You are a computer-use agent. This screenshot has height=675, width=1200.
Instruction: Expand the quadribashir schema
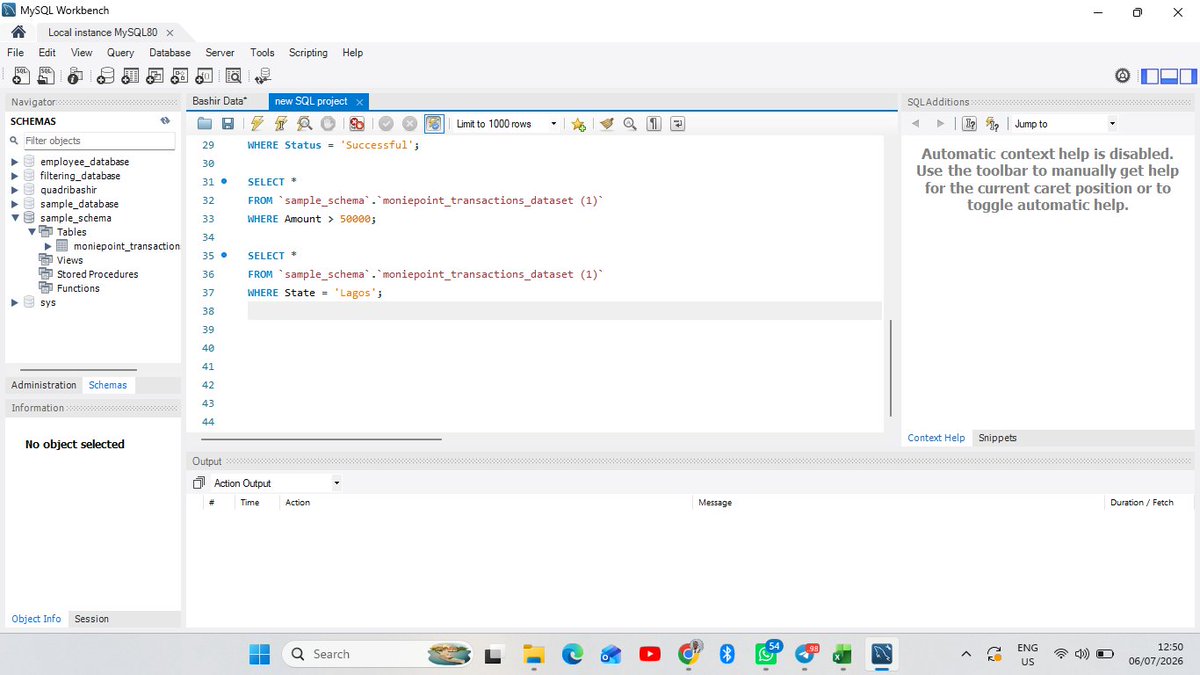(14, 190)
